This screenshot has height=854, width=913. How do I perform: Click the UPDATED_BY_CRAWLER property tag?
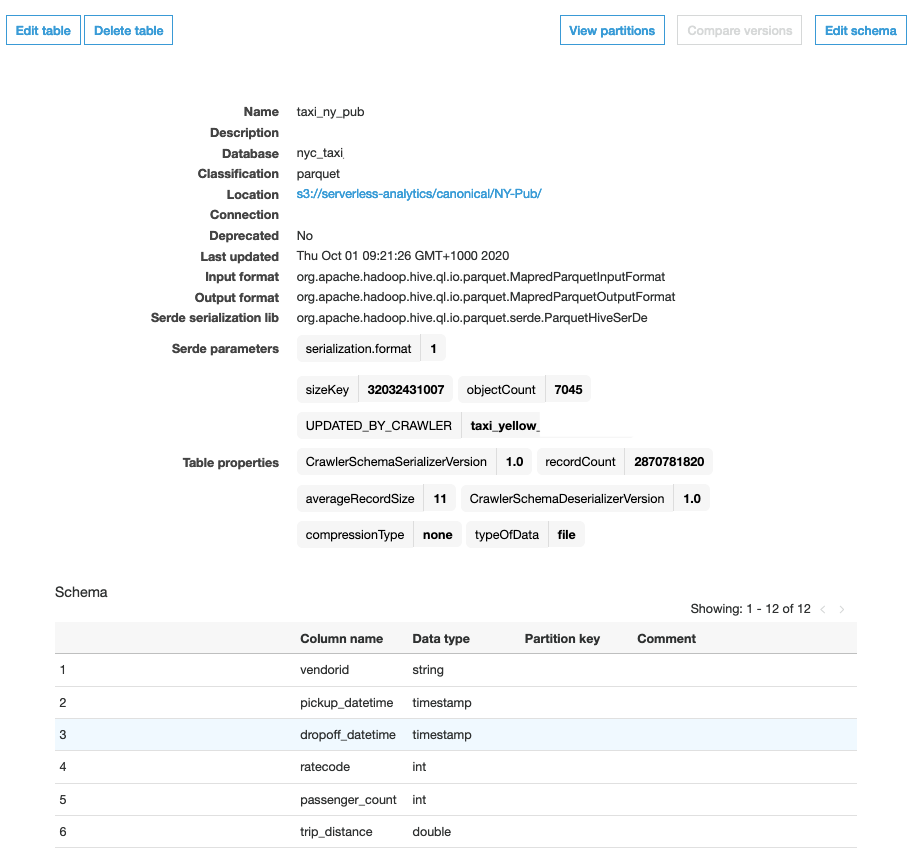coord(378,426)
